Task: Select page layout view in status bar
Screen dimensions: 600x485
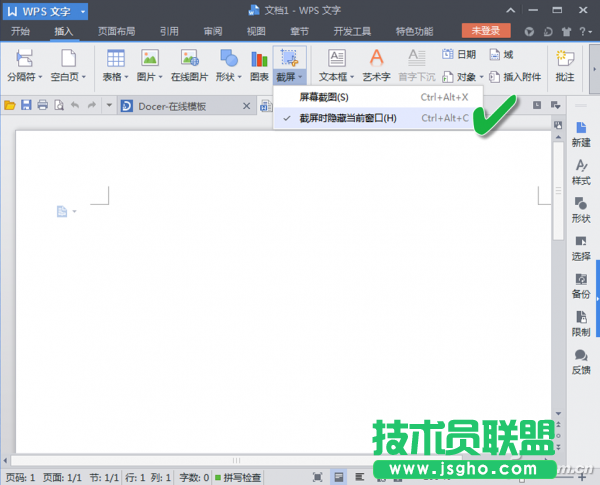Action: click(339, 477)
